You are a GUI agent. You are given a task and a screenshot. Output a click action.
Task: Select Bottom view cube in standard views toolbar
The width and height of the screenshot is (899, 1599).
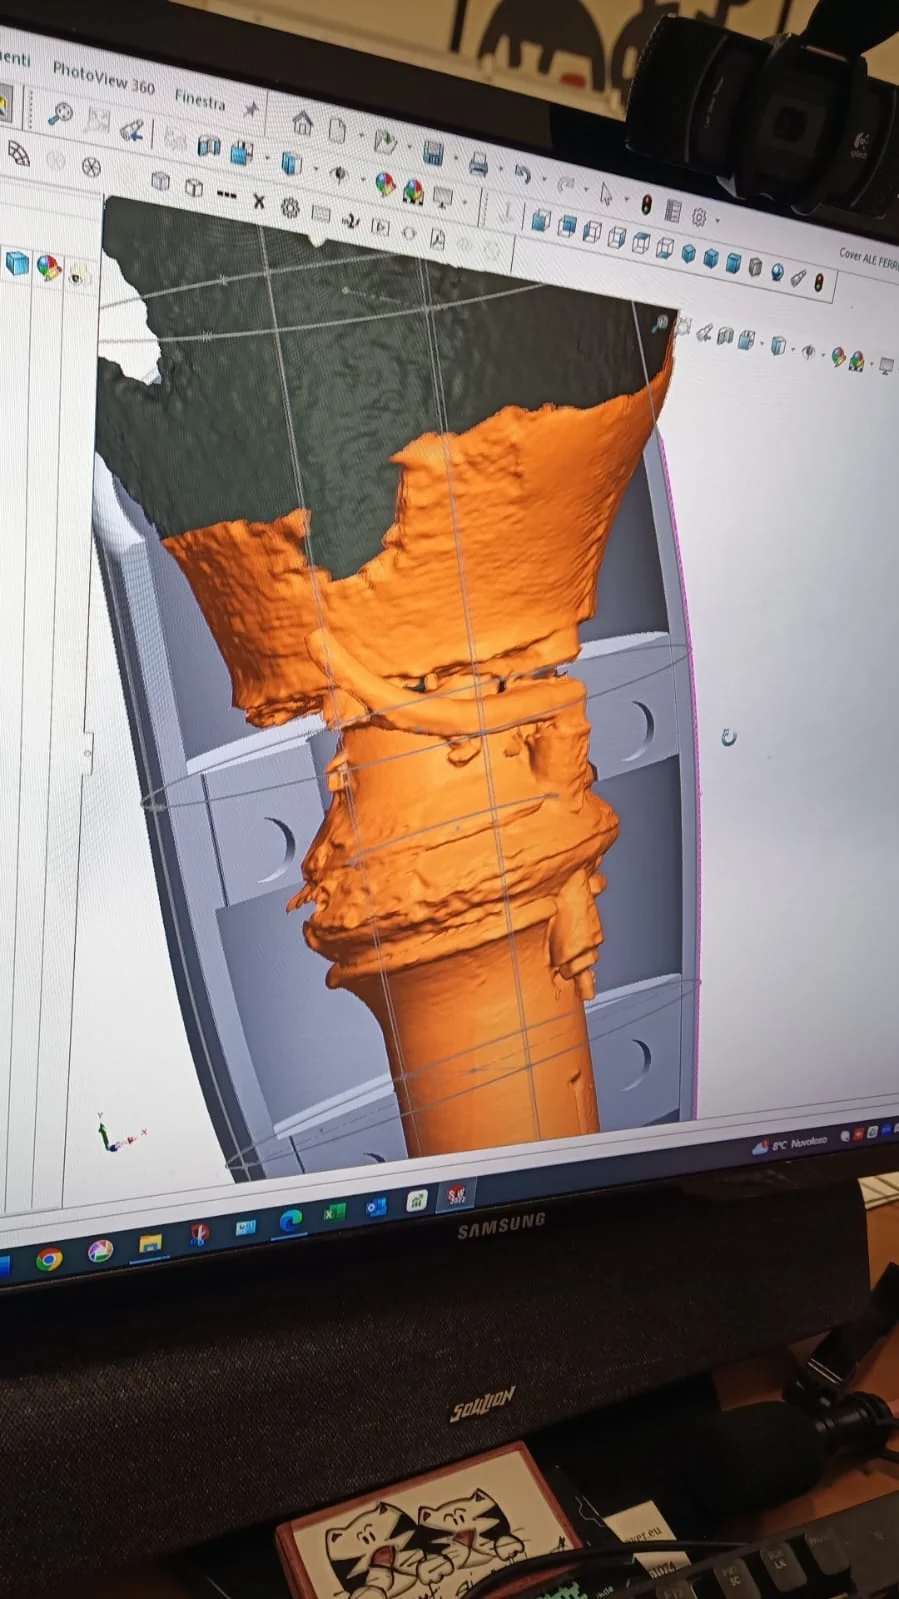pyautogui.click(x=665, y=248)
